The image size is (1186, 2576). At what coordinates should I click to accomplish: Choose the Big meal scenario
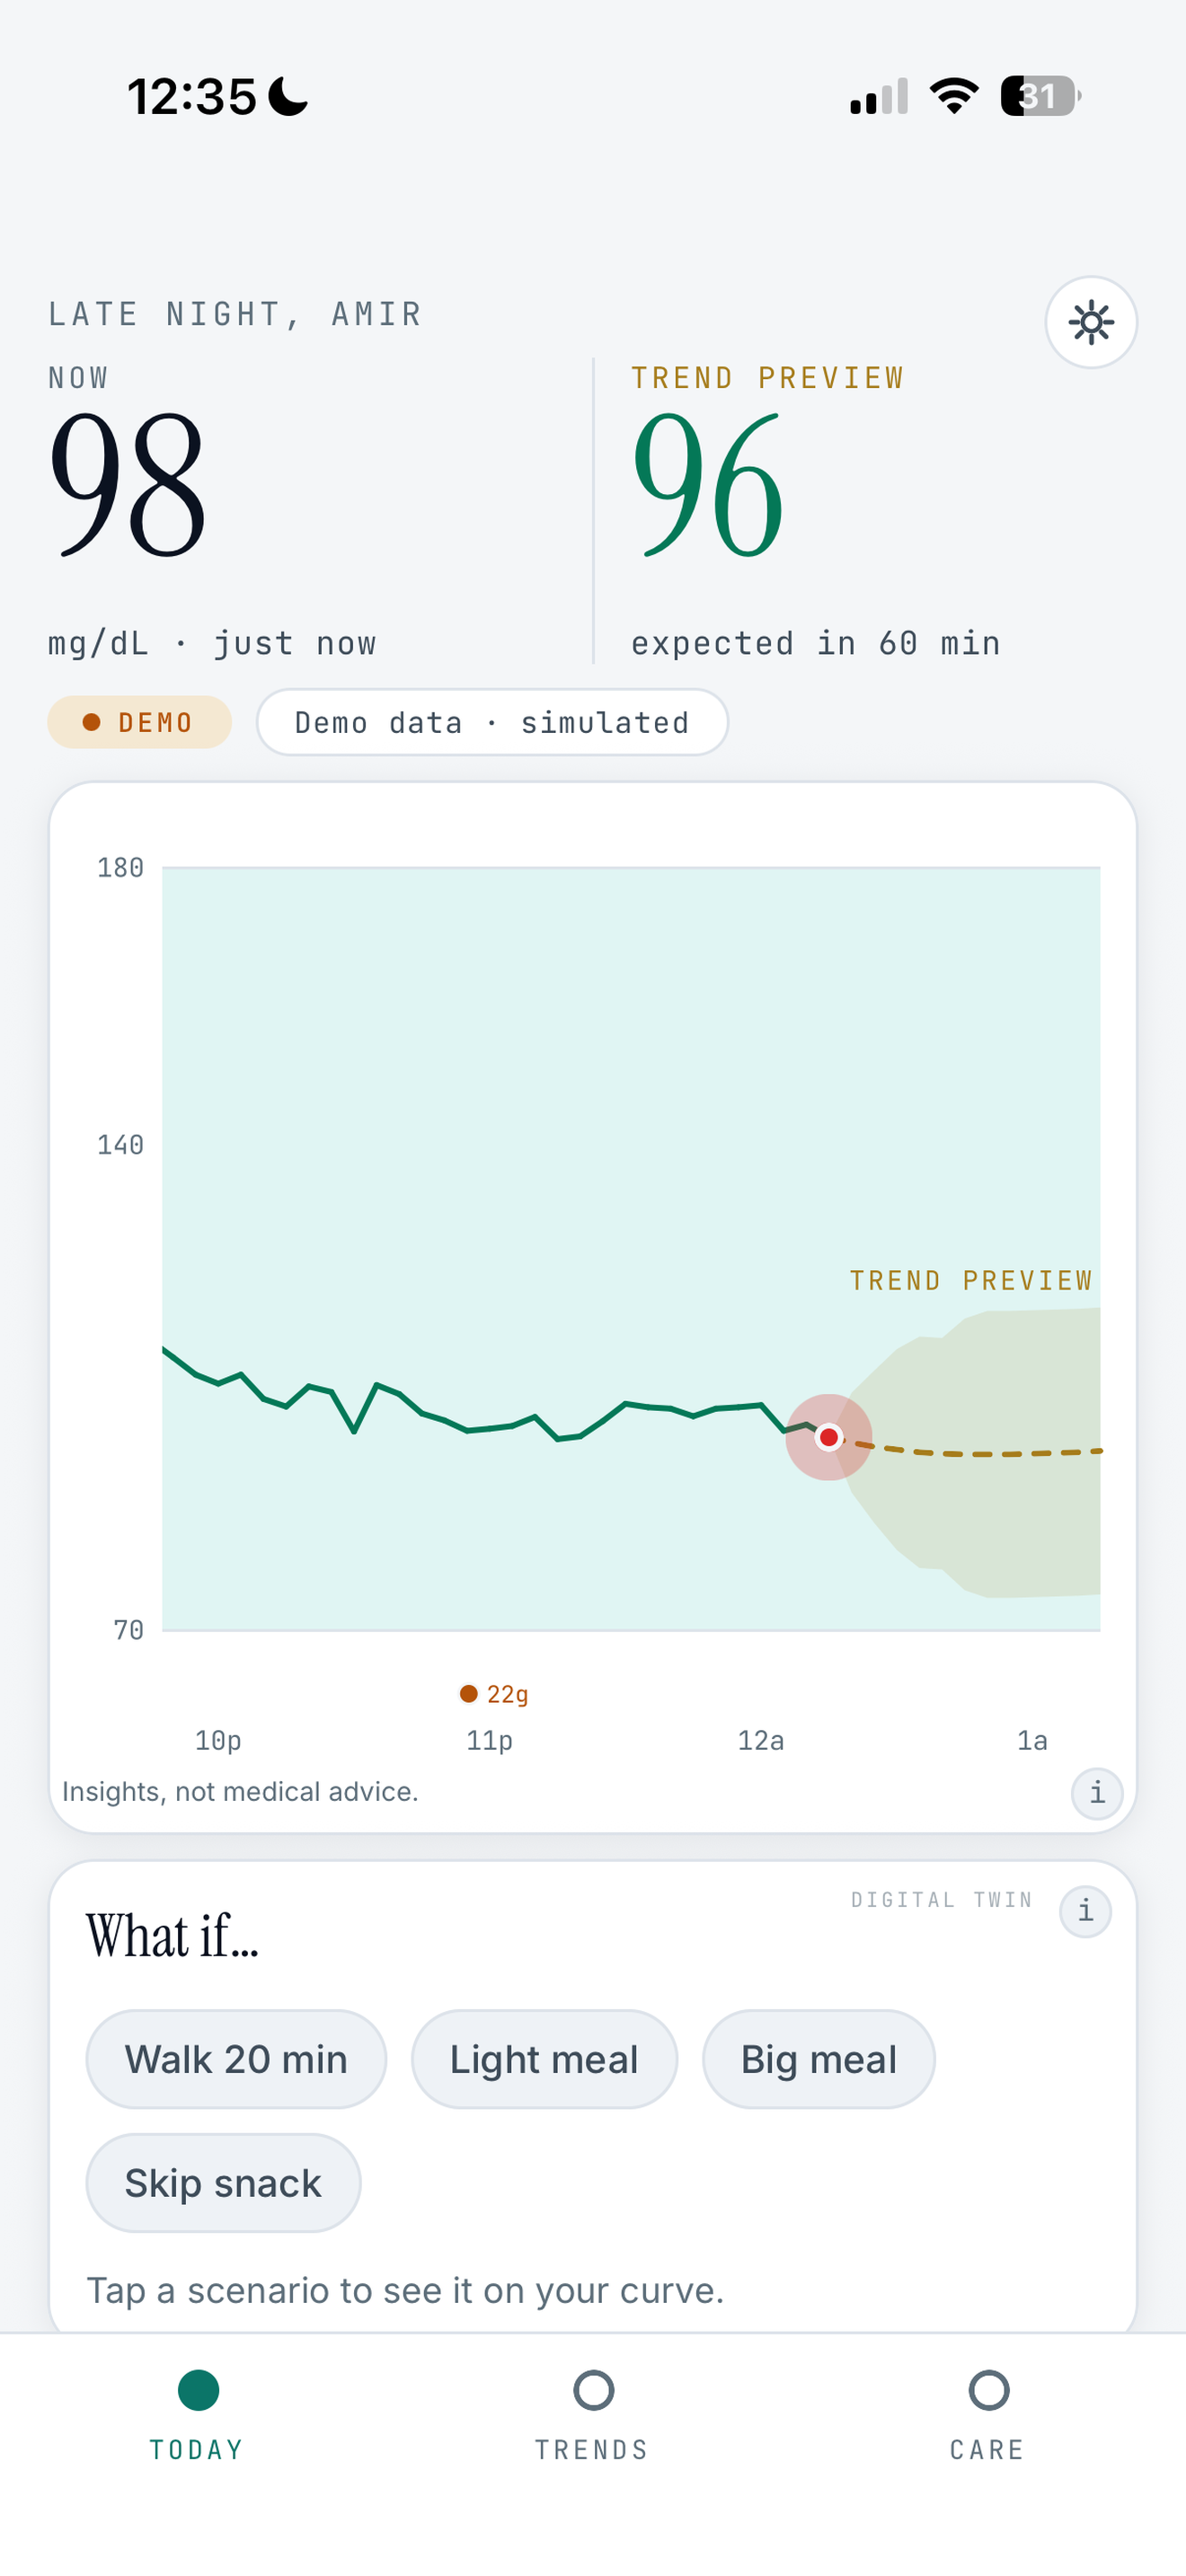(x=818, y=2059)
